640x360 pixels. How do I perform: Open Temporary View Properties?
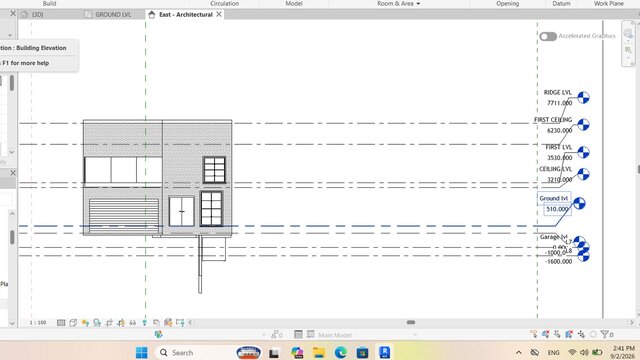pos(156,322)
